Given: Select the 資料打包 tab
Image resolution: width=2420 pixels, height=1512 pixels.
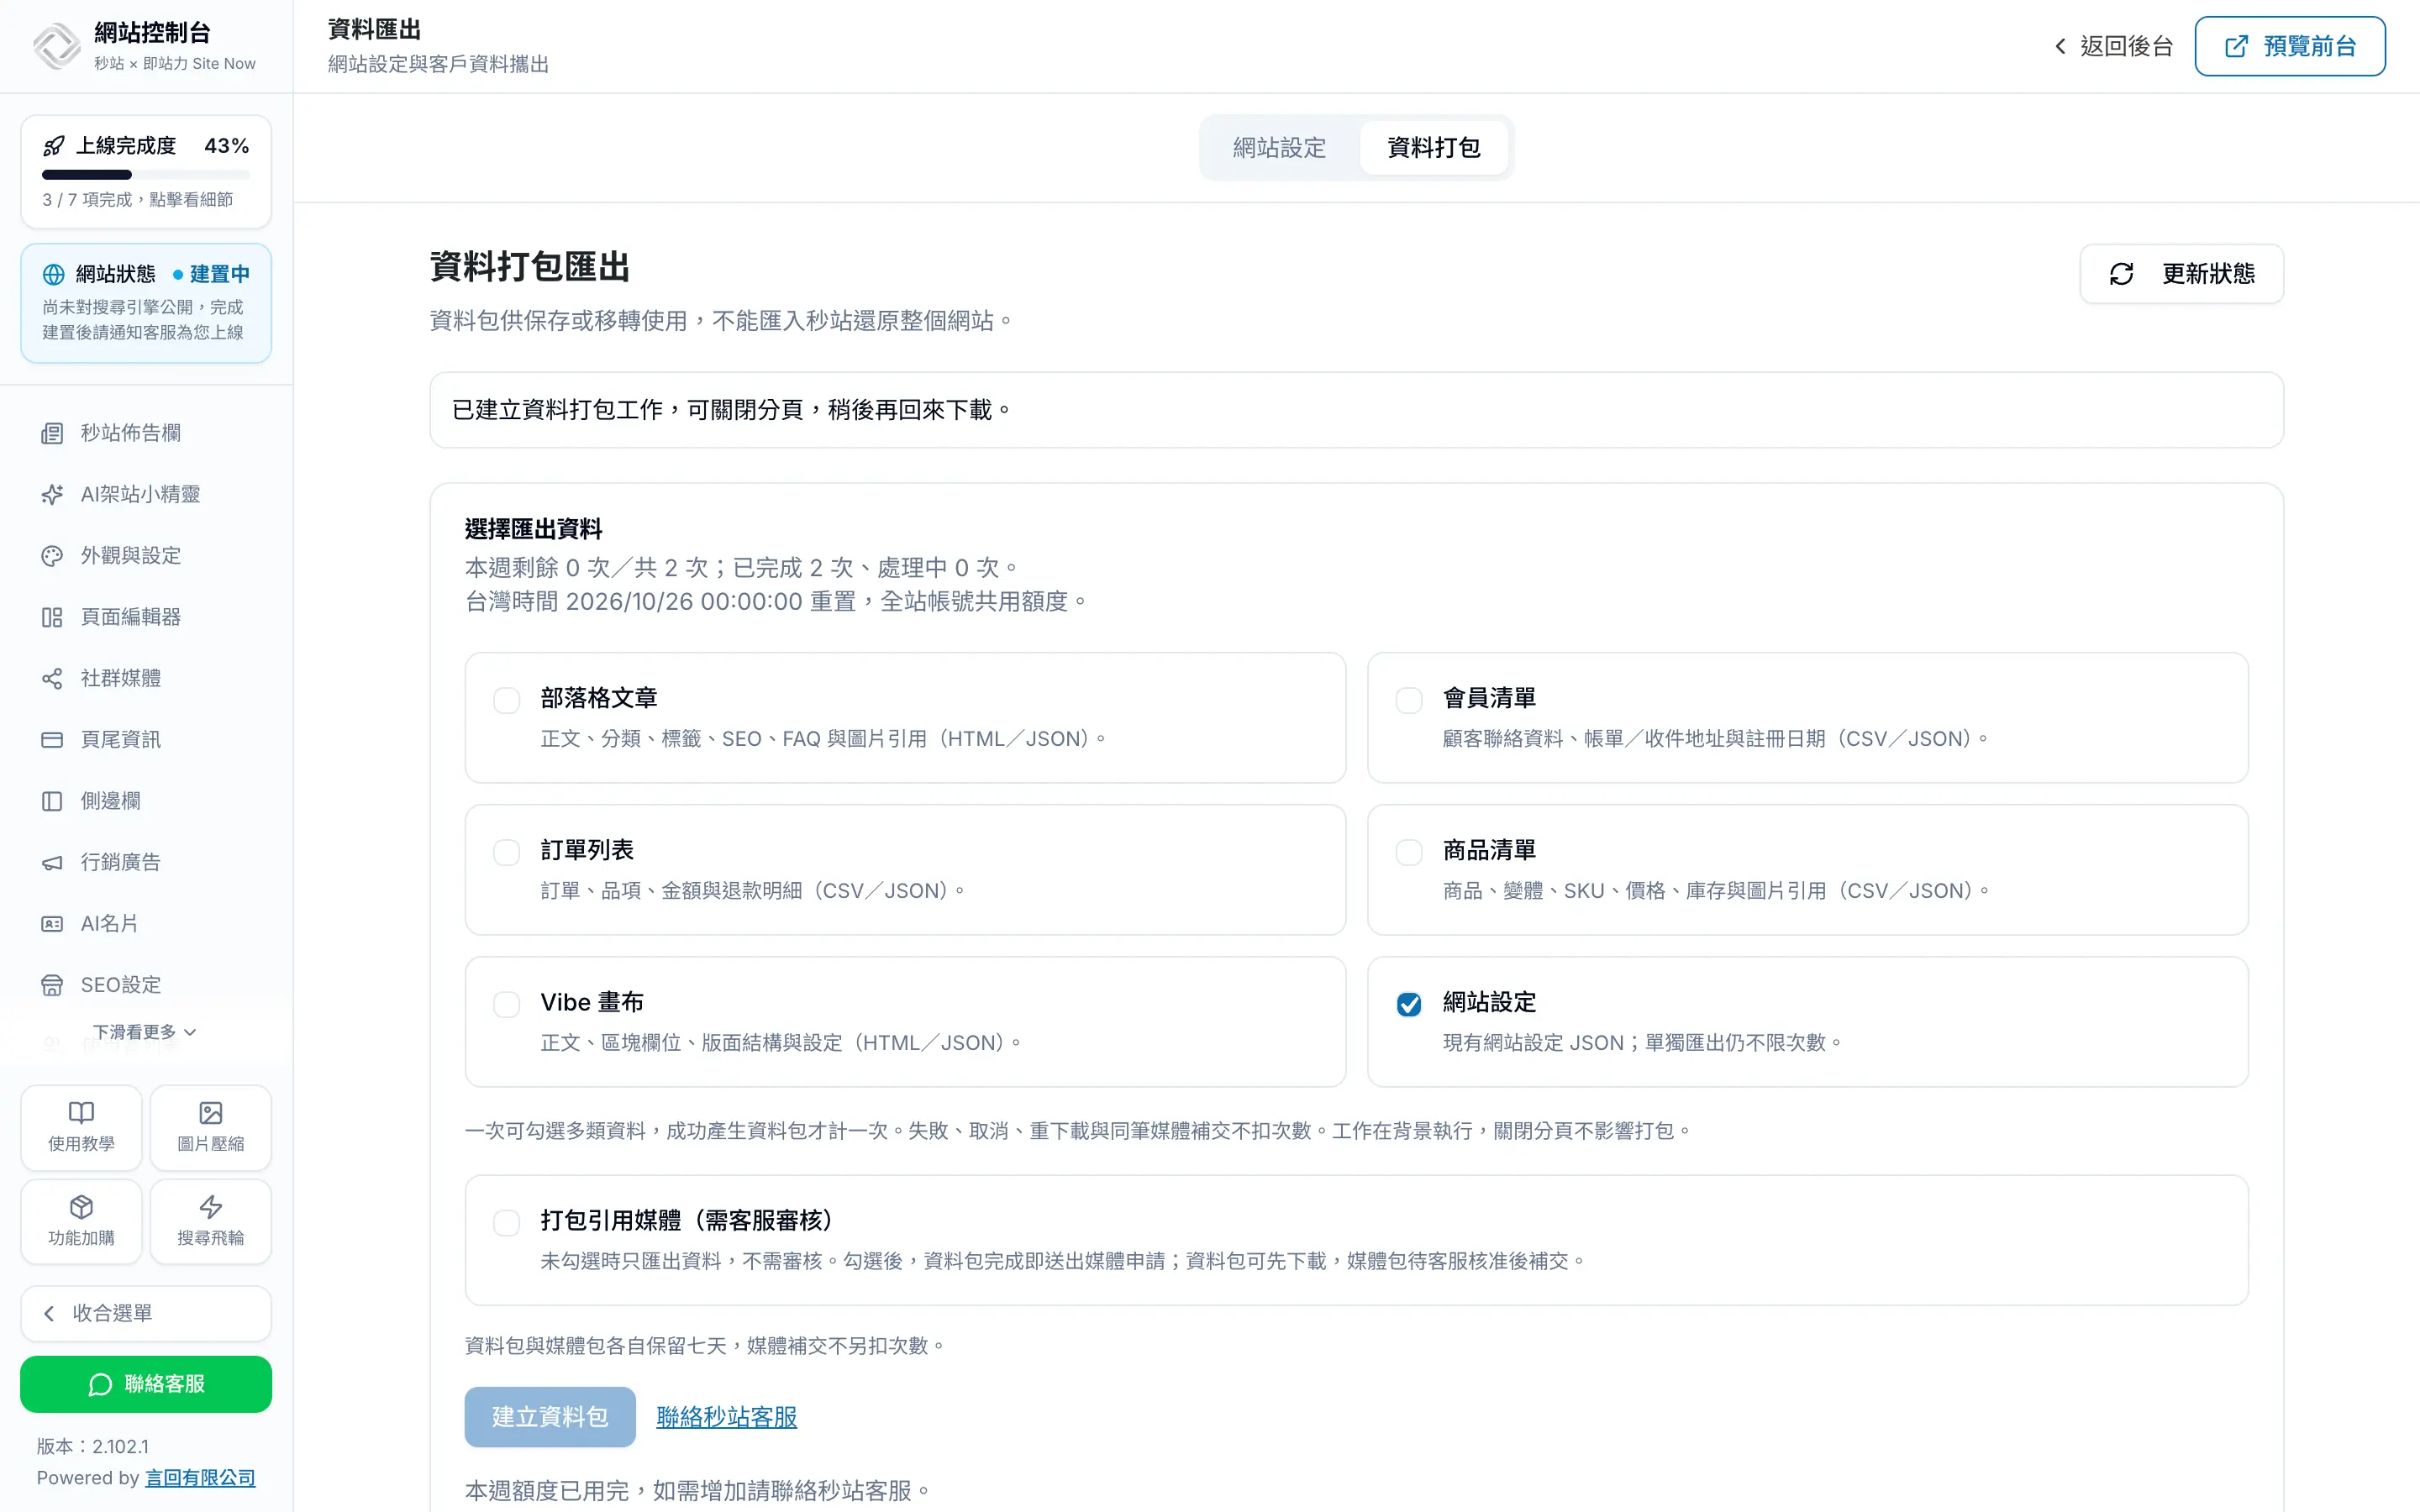Looking at the screenshot, I should (x=1434, y=148).
